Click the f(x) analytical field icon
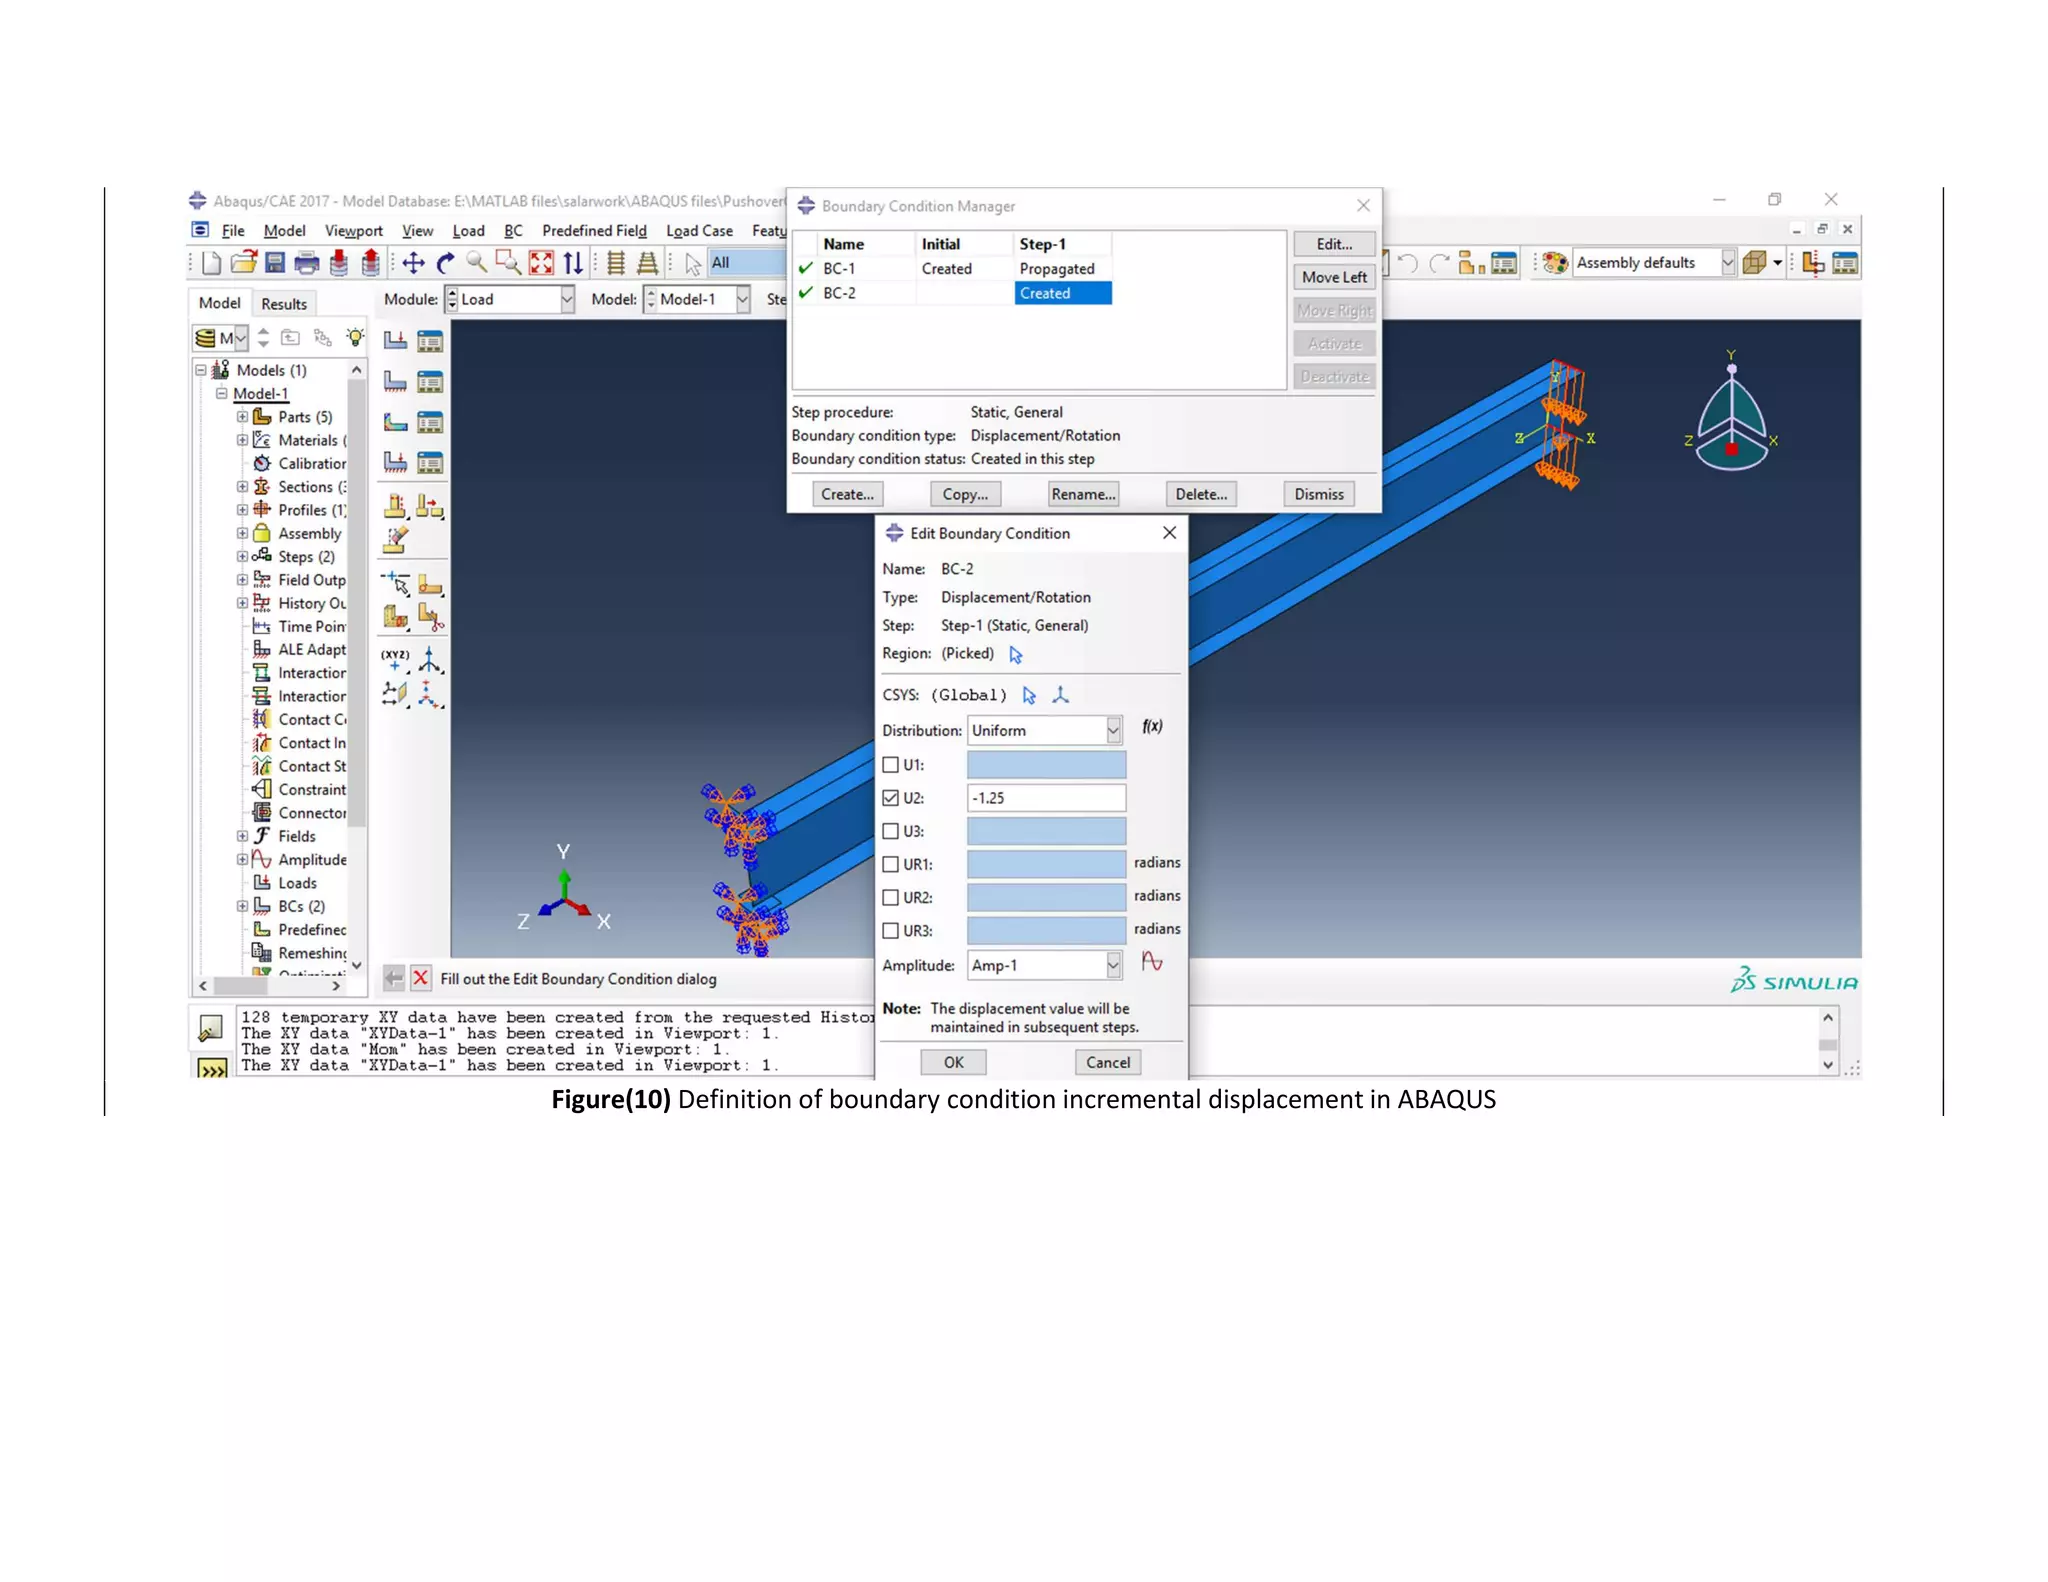This screenshot has height=1582, width=2048. click(1152, 727)
